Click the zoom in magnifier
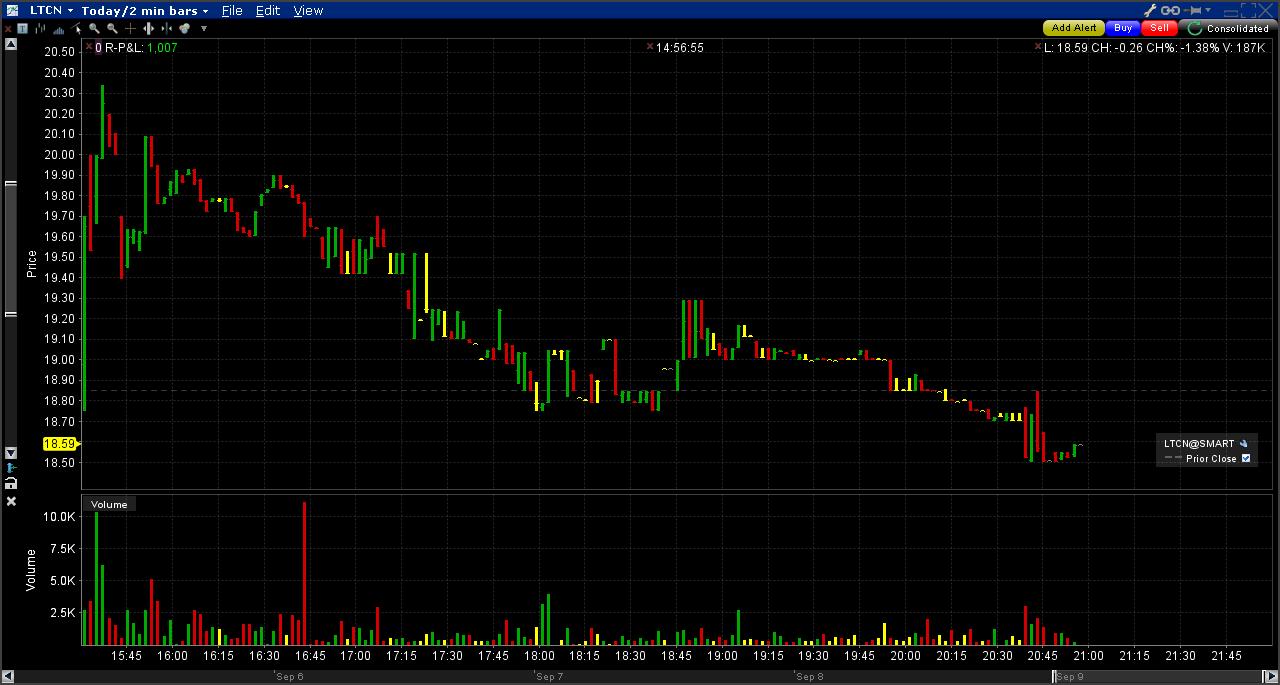Image resolution: width=1280 pixels, height=685 pixels. point(94,28)
